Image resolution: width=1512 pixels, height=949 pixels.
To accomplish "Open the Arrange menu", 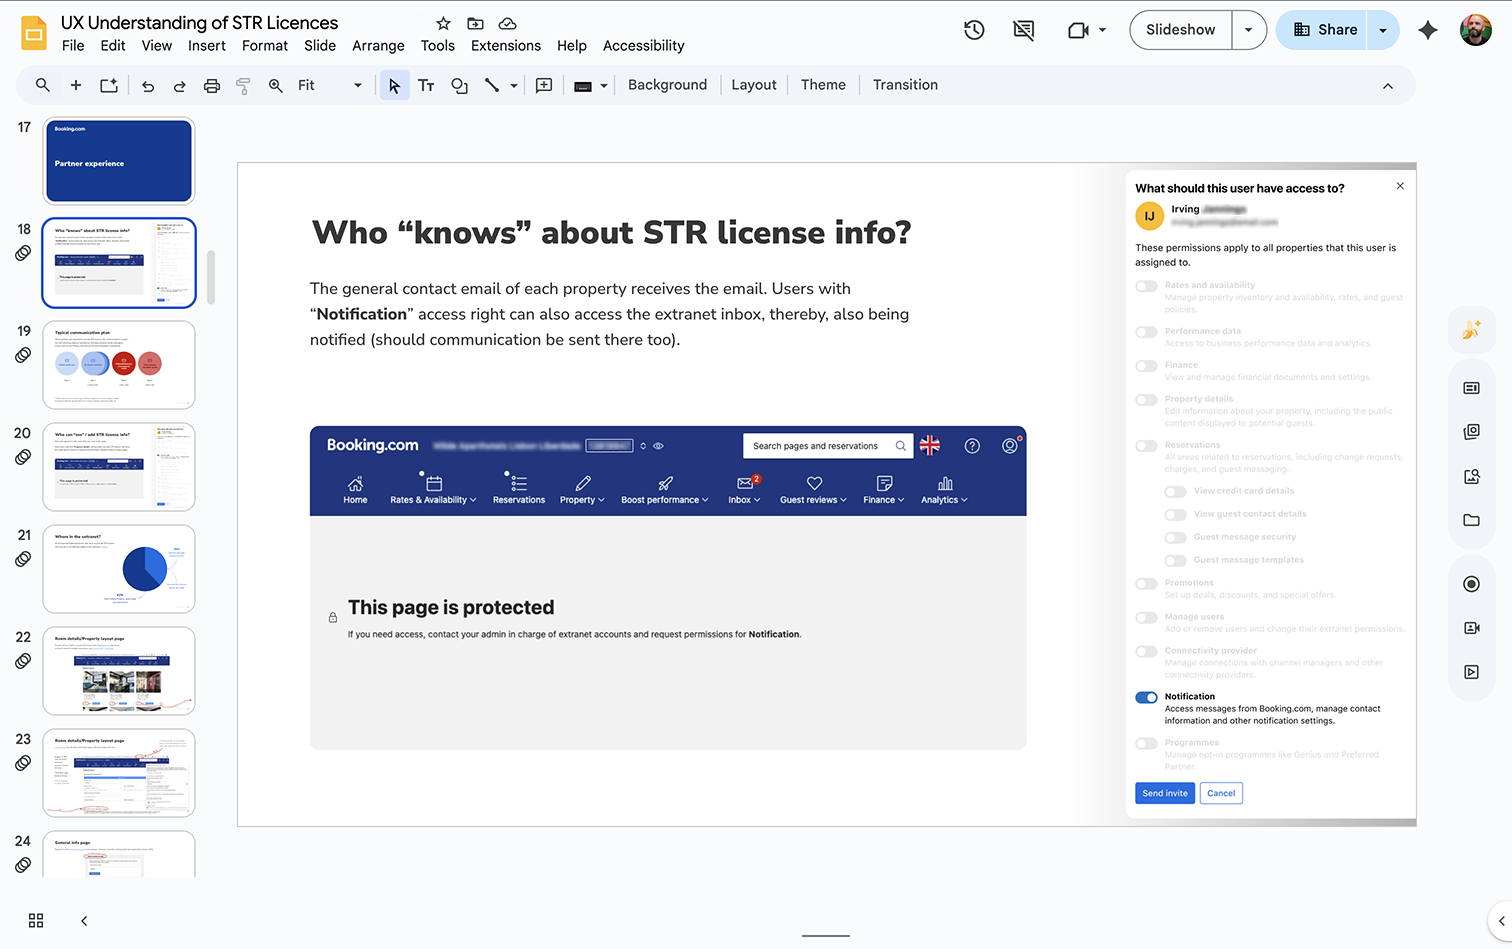I will tap(378, 45).
